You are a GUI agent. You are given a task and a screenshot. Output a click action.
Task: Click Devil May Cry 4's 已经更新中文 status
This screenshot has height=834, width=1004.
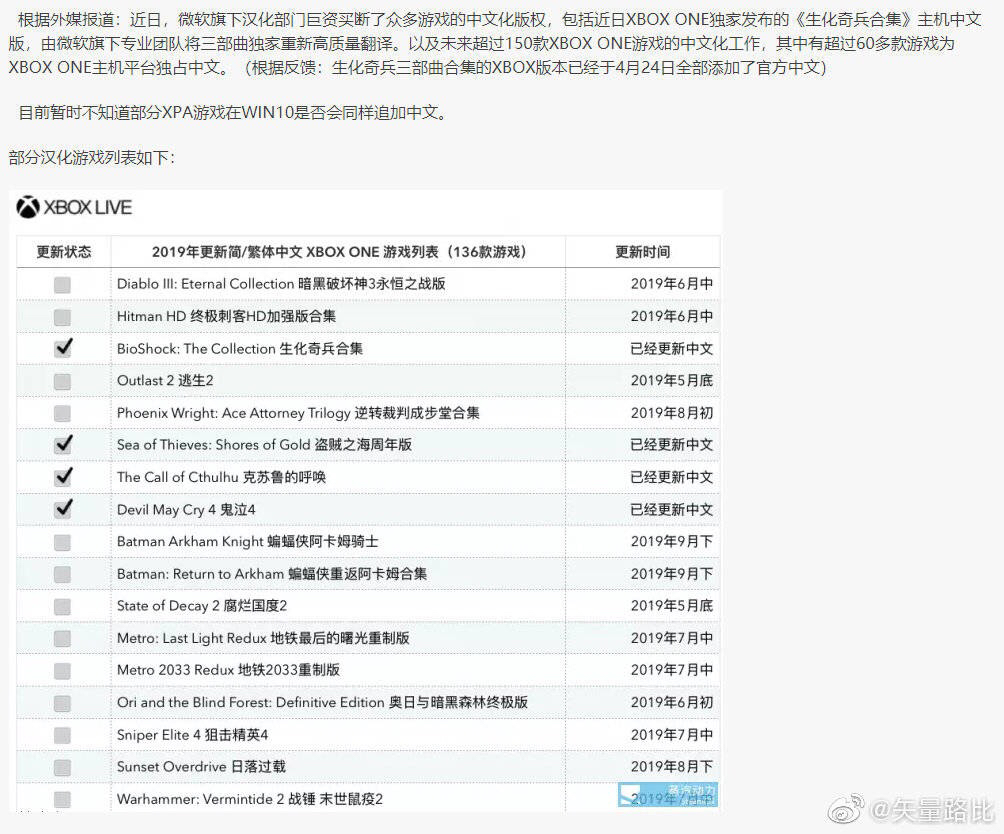(x=672, y=509)
